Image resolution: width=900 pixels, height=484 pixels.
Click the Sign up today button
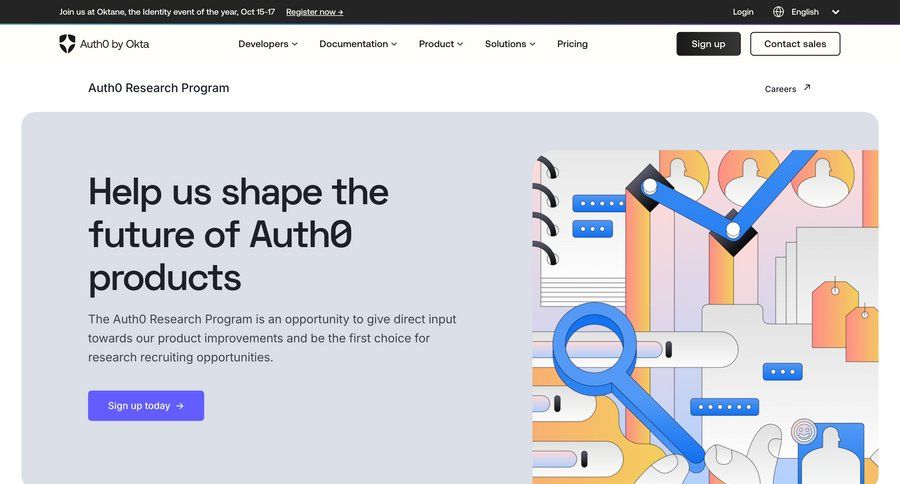[146, 405]
